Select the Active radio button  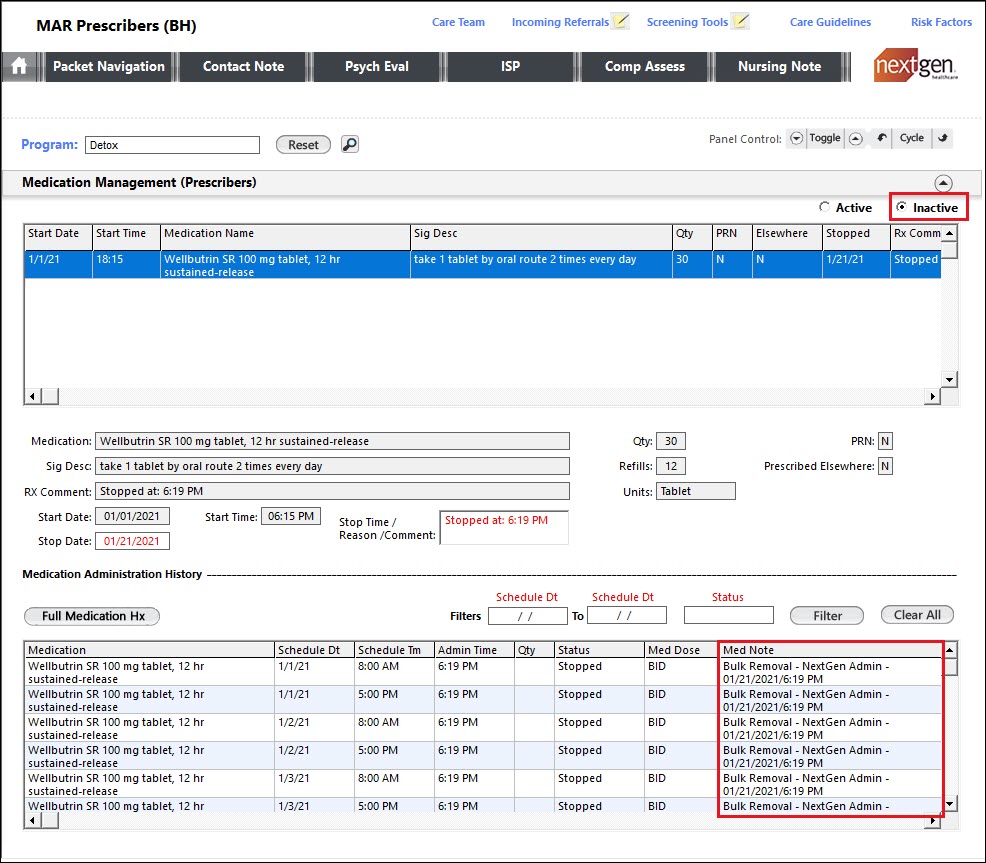(x=824, y=208)
